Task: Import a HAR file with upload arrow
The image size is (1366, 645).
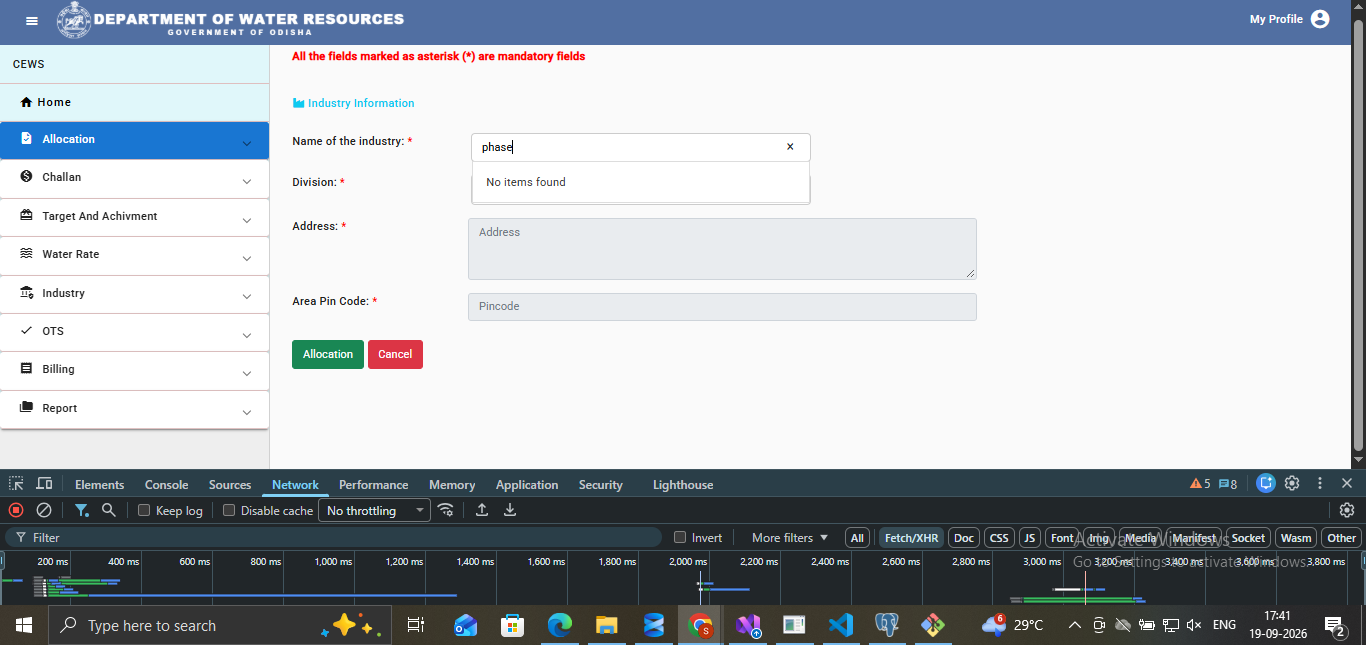Action: [482, 510]
